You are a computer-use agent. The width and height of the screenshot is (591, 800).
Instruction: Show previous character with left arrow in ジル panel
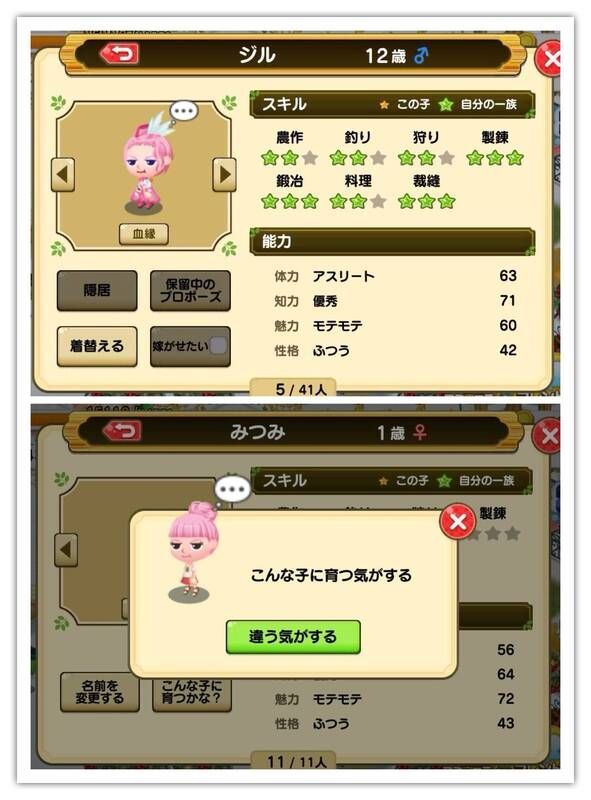[x=63, y=174]
